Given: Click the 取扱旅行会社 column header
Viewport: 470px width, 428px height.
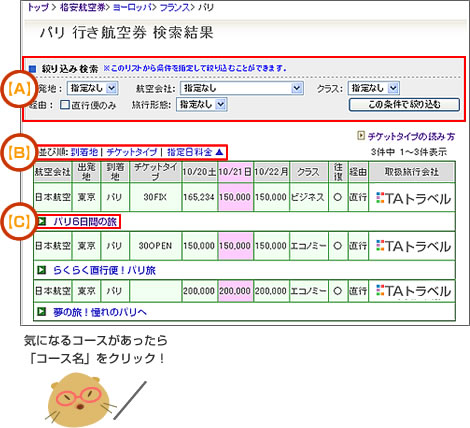Looking at the screenshot, I should pyautogui.click(x=412, y=172).
